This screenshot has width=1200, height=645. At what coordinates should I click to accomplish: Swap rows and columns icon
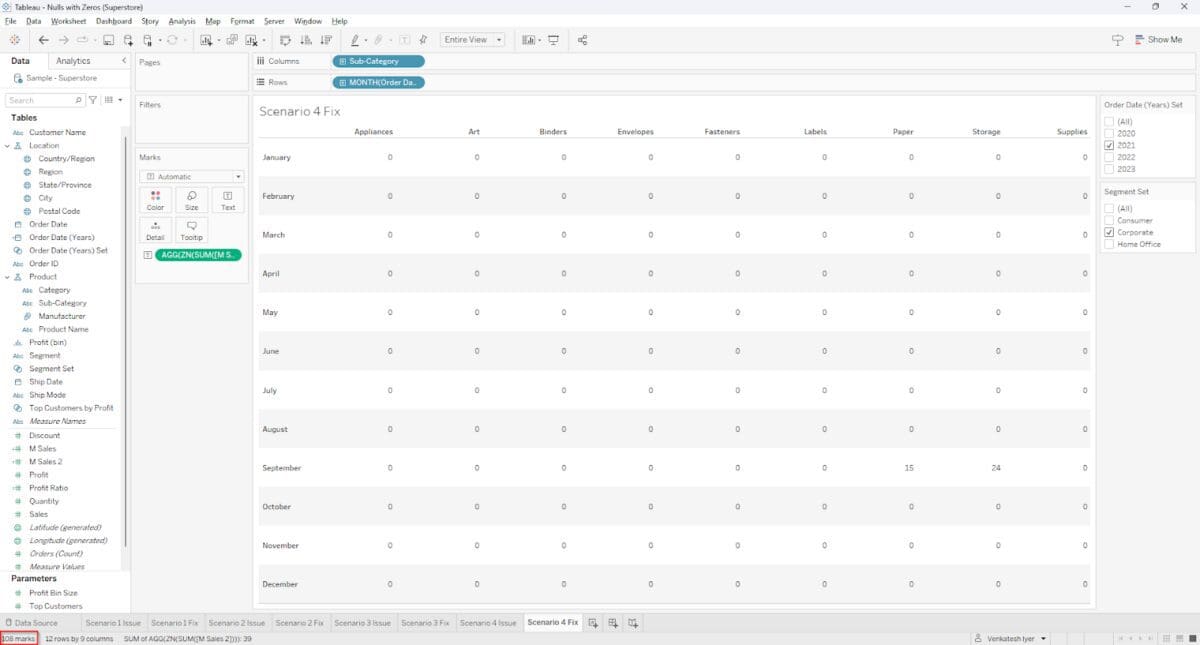tap(285, 40)
